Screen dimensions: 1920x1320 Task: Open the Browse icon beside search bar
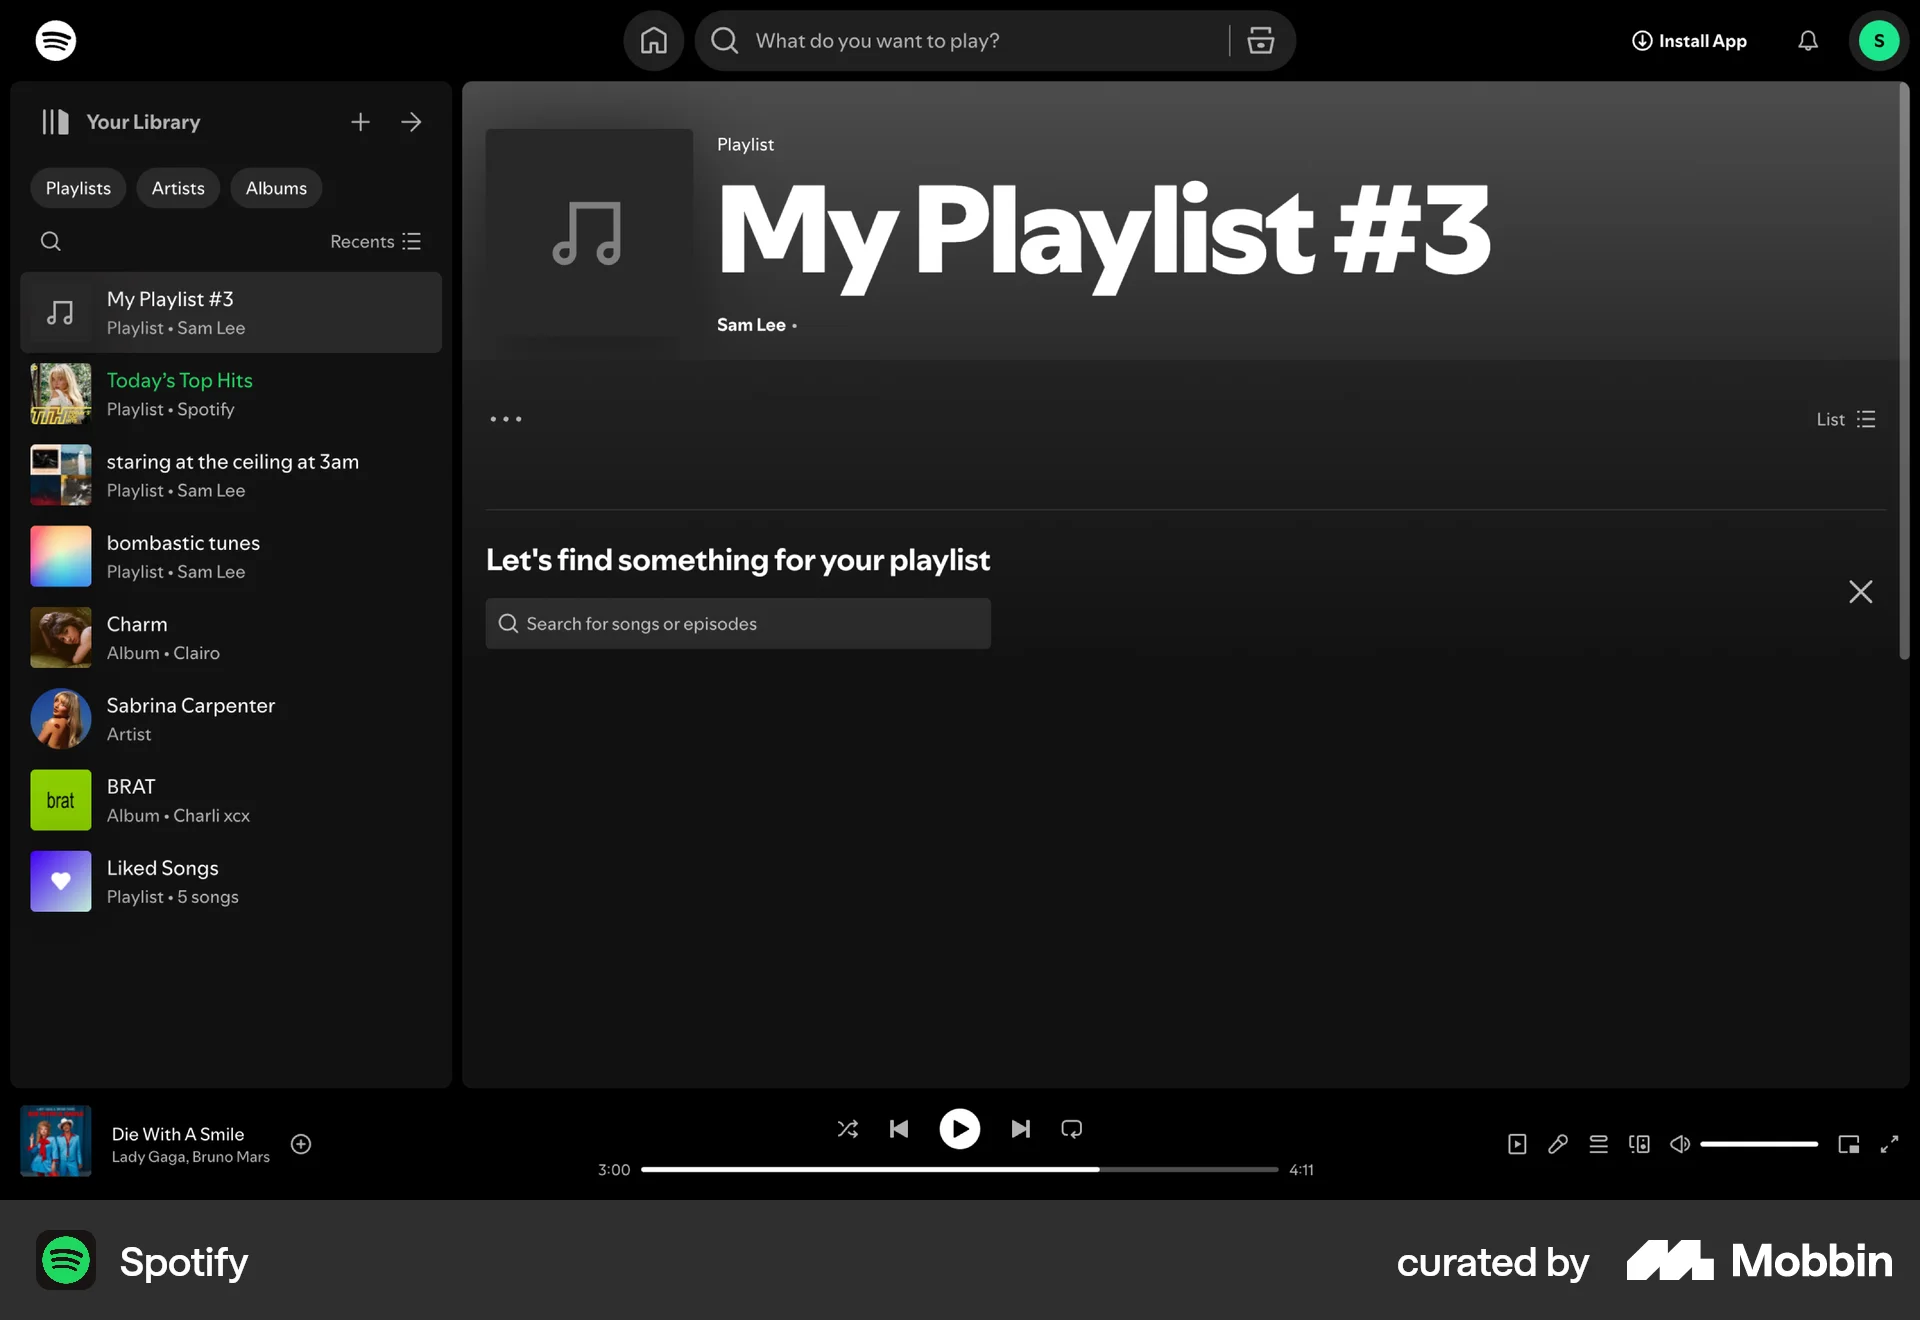click(x=1261, y=40)
